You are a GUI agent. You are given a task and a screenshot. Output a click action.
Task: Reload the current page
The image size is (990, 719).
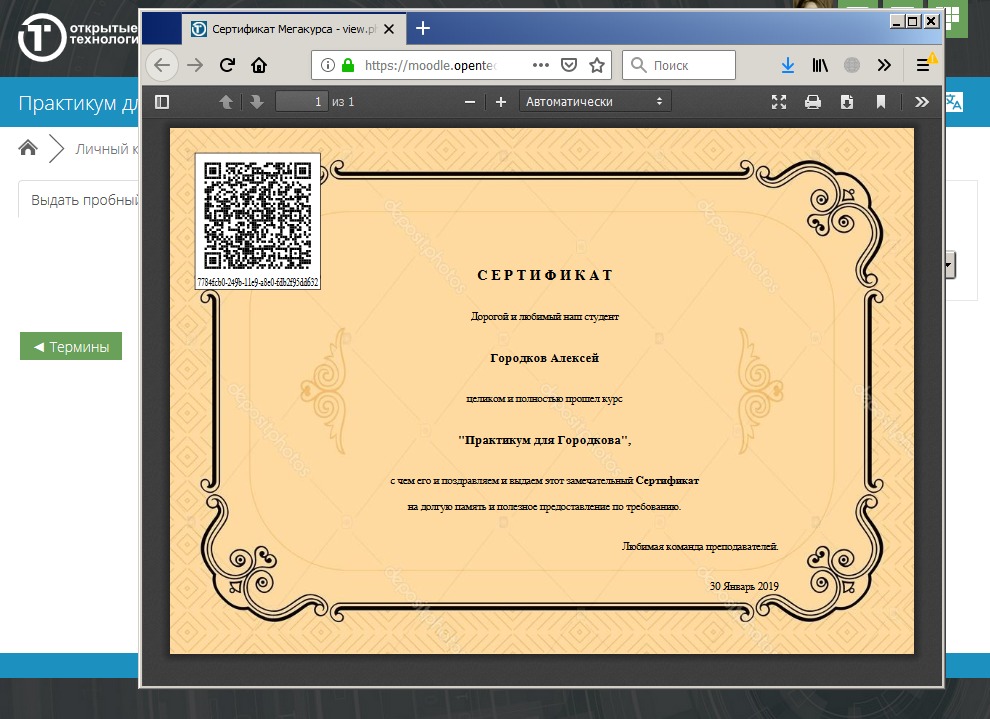click(227, 65)
